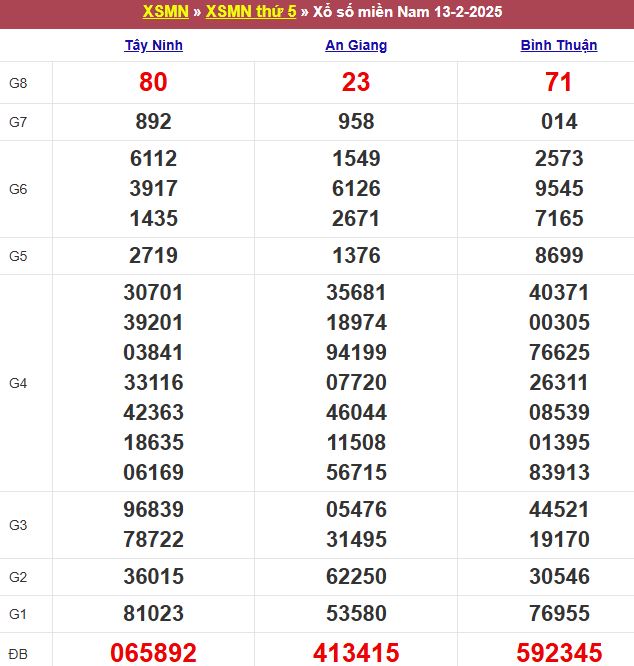Select the G3 number 19170
The width and height of the screenshot is (634, 666).
[559, 539]
